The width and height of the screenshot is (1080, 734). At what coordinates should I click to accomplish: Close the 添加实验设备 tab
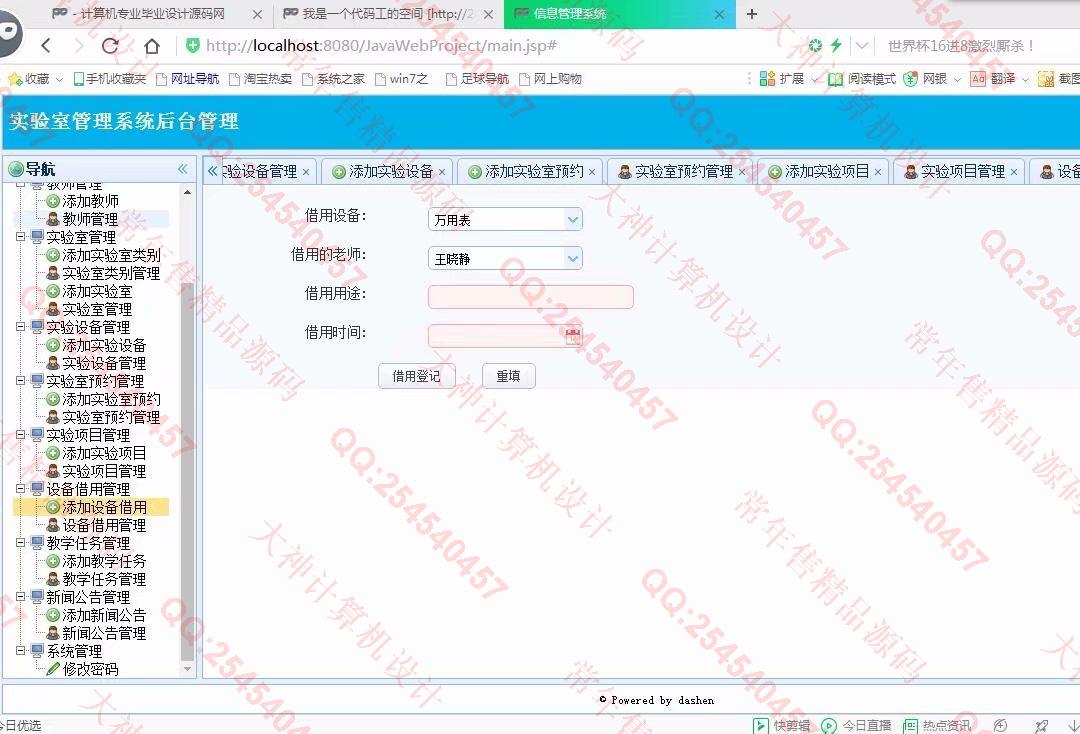click(442, 172)
